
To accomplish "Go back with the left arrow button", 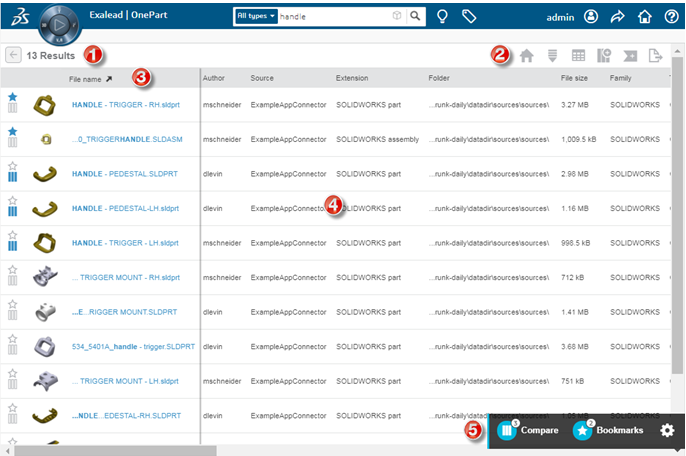I will (x=13, y=55).
